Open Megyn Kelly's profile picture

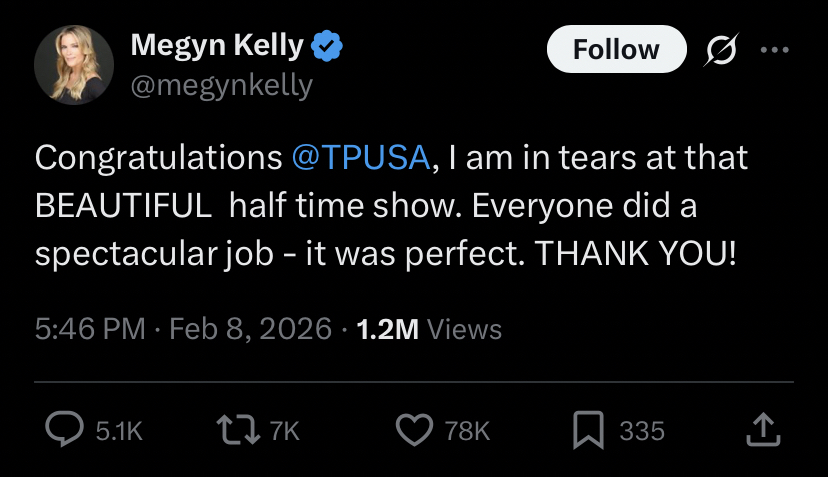pos(75,65)
